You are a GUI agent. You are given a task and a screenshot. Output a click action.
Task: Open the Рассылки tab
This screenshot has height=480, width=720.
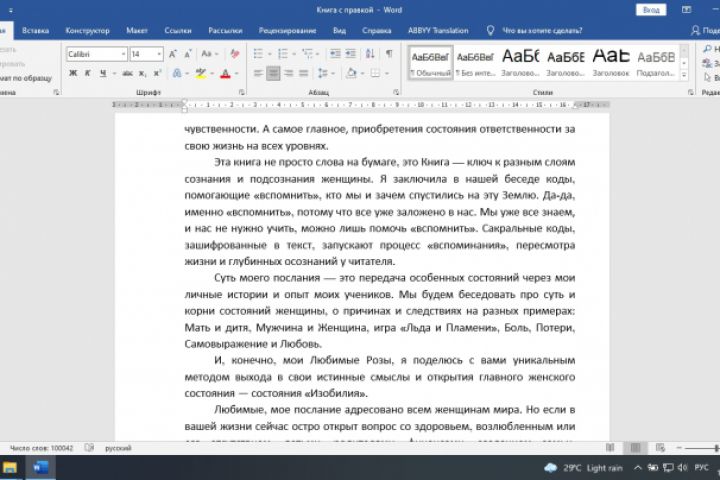[x=225, y=30]
